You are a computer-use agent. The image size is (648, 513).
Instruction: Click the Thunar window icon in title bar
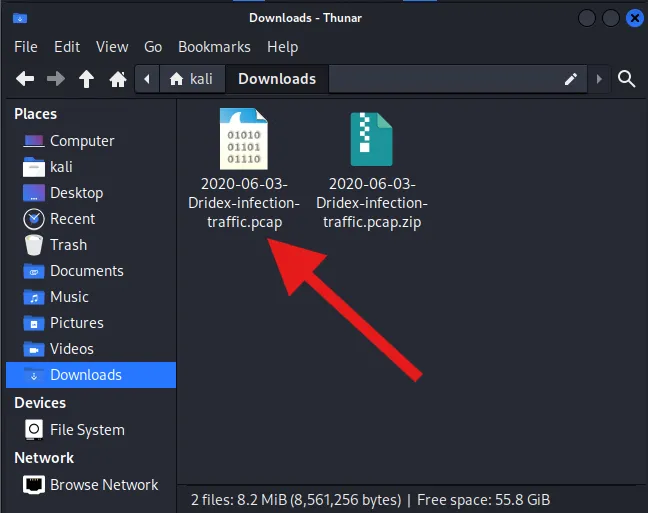(x=20, y=18)
